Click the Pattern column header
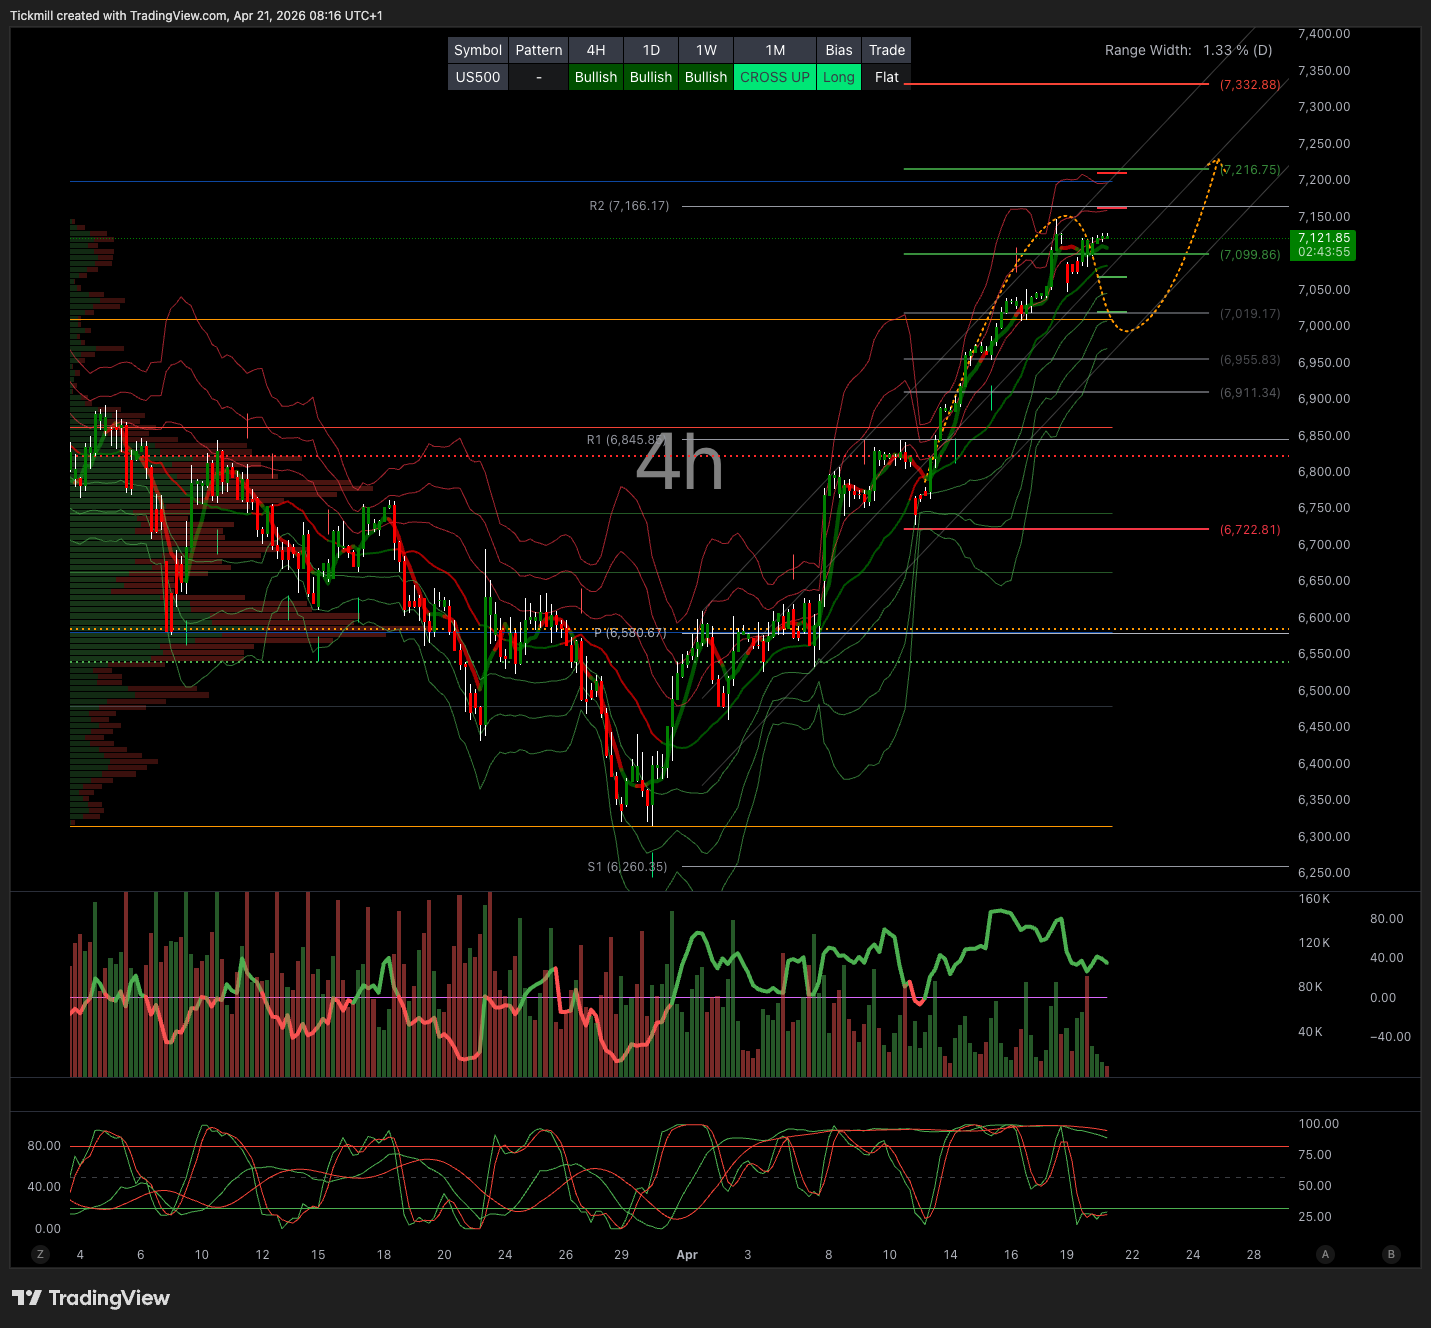The height and width of the screenshot is (1328, 1431). tap(539, 50)
